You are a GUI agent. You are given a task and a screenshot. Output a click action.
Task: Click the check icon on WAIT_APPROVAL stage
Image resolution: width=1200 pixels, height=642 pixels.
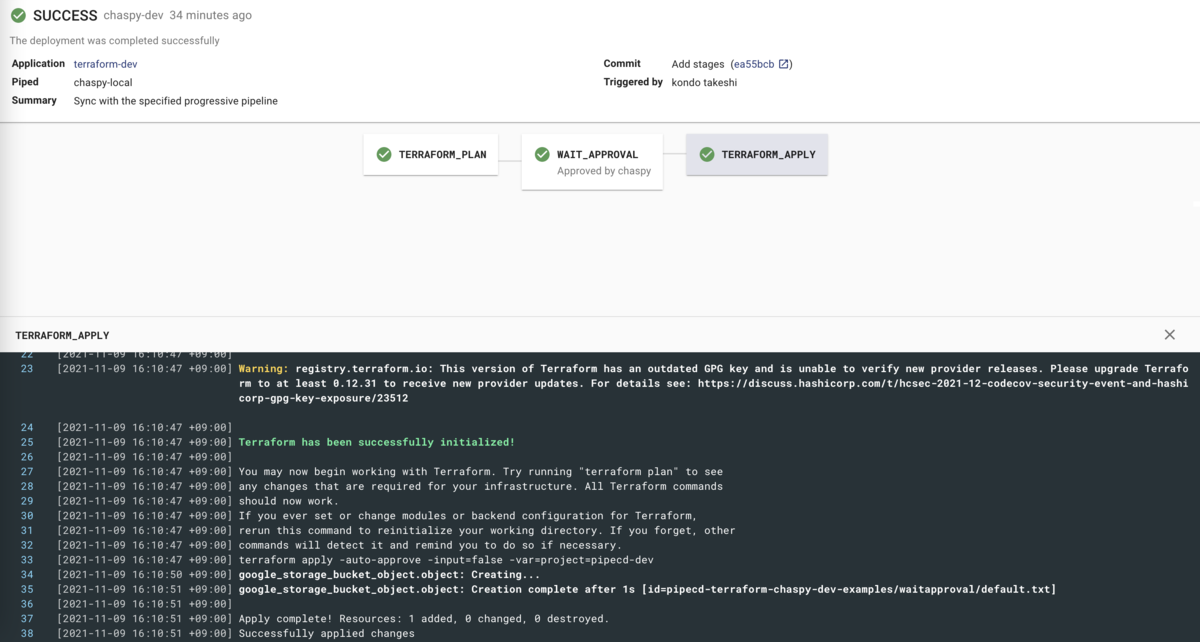[542, 154]
